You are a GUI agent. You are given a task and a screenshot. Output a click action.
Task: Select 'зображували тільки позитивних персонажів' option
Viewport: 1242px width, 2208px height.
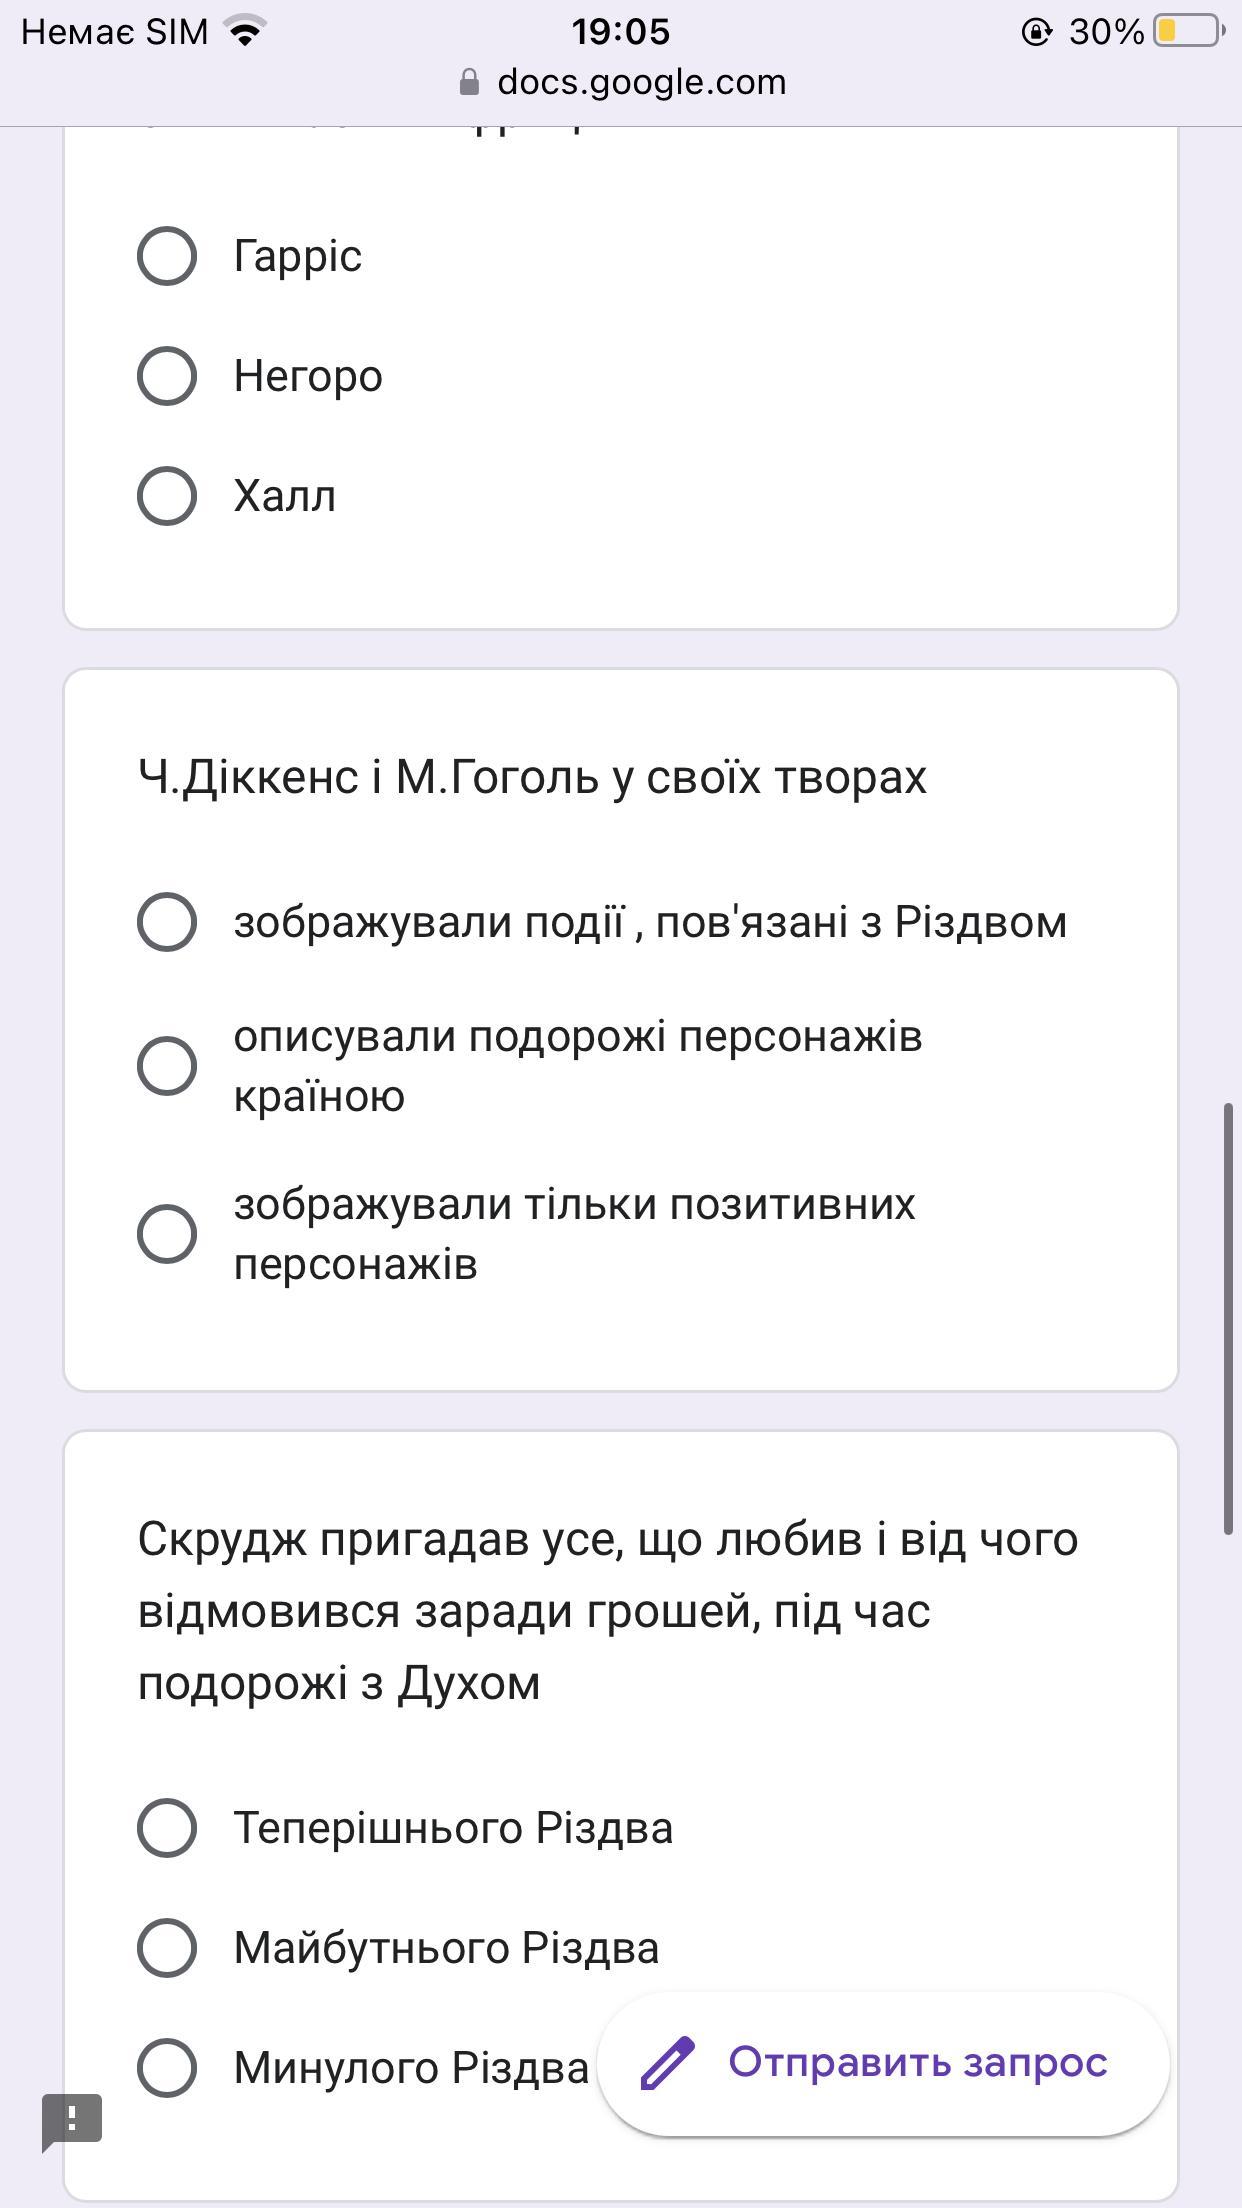[167, 1234]
